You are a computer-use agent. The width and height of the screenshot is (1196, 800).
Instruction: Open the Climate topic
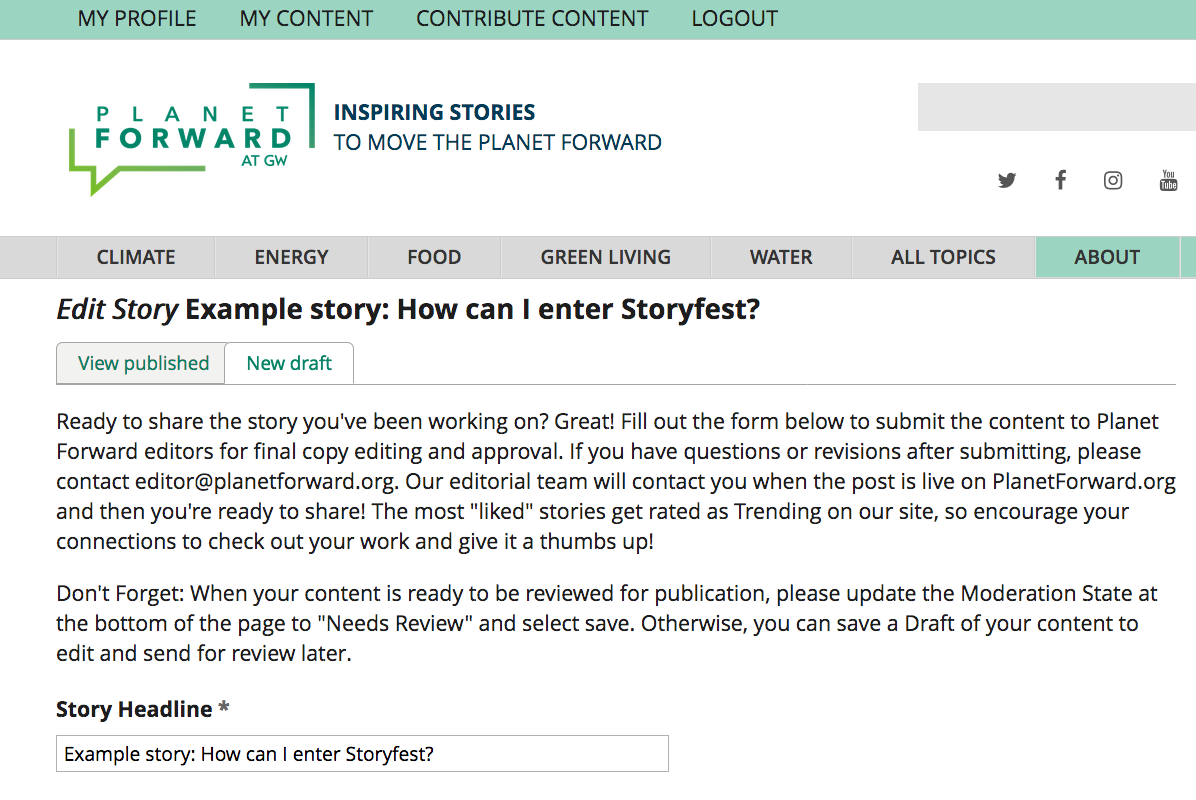(x=136, y=257)
